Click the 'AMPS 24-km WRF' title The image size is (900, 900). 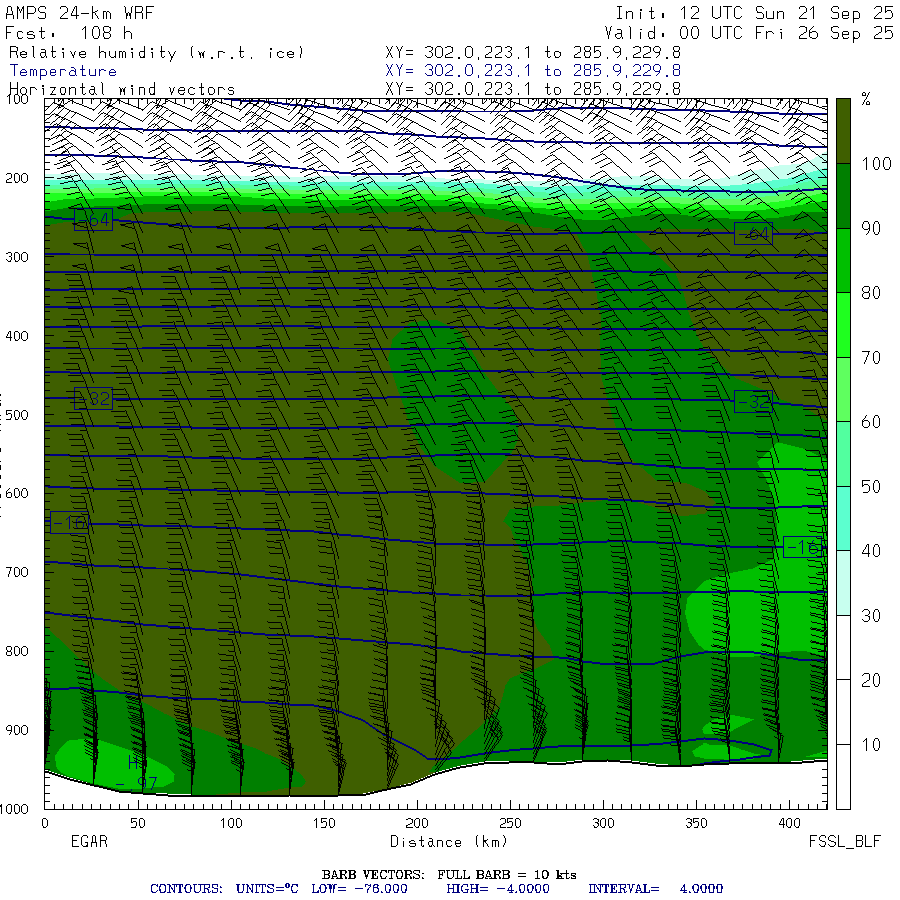click(x=79, y=13)
